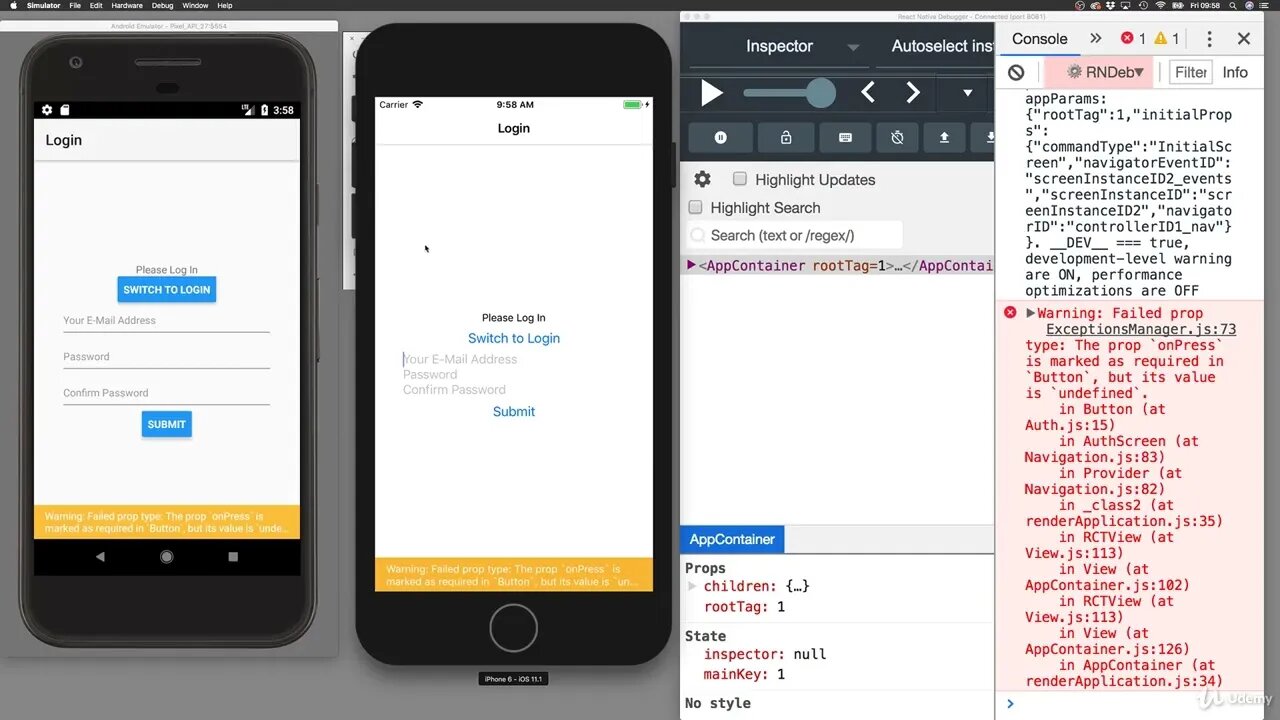The image size is (1280, 720).
Task: Click the console Filter field
Action: [1191, 72]
